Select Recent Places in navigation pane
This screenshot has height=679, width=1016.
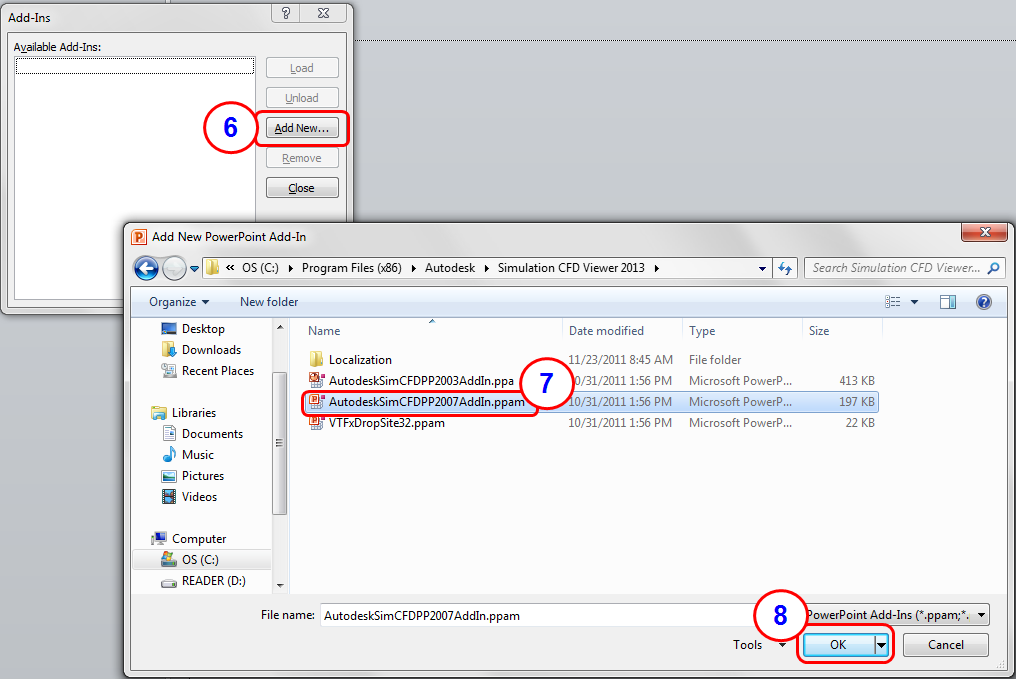[x=217, y=371]
